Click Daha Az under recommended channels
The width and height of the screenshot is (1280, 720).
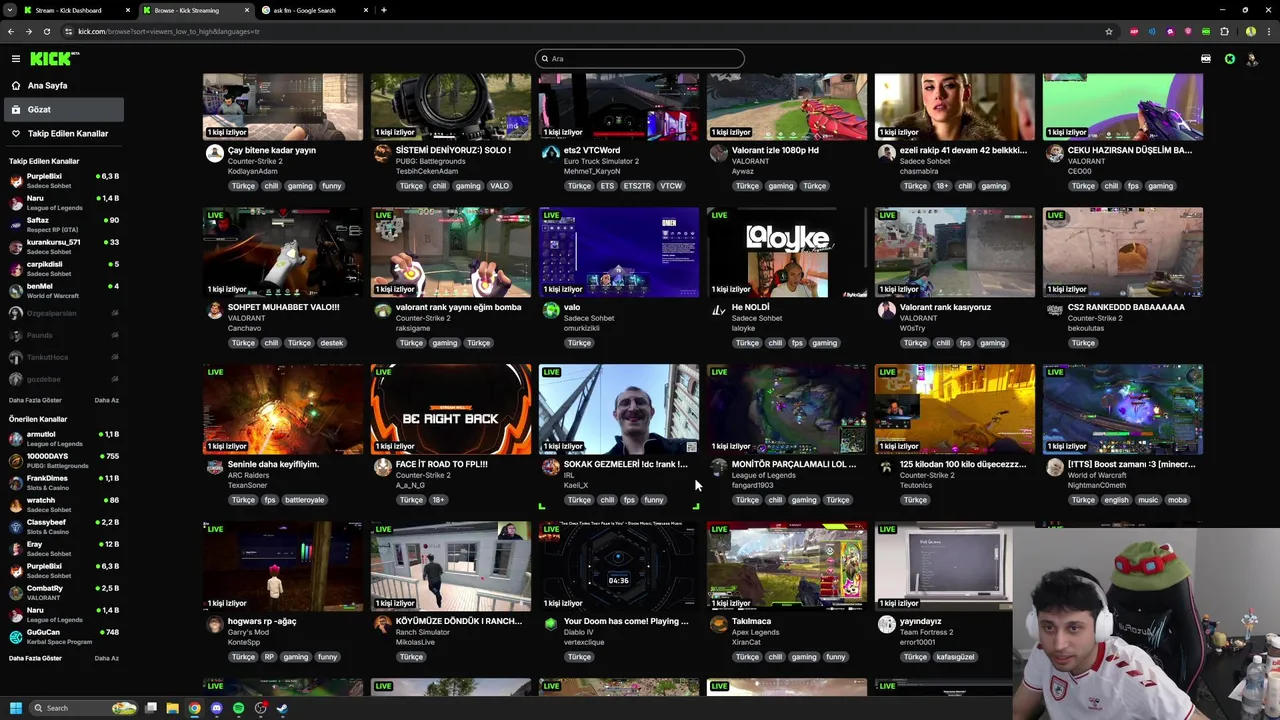click(x=106, y=658)
